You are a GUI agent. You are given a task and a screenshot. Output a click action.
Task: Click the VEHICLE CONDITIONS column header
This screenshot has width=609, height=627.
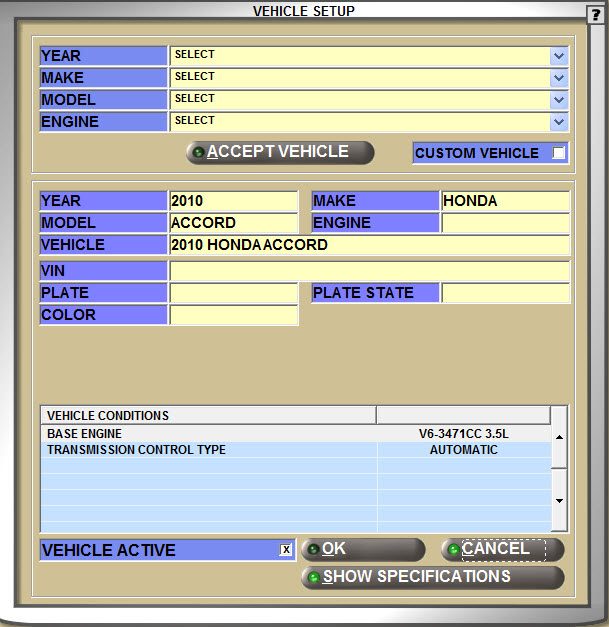[x=208, y=415]
